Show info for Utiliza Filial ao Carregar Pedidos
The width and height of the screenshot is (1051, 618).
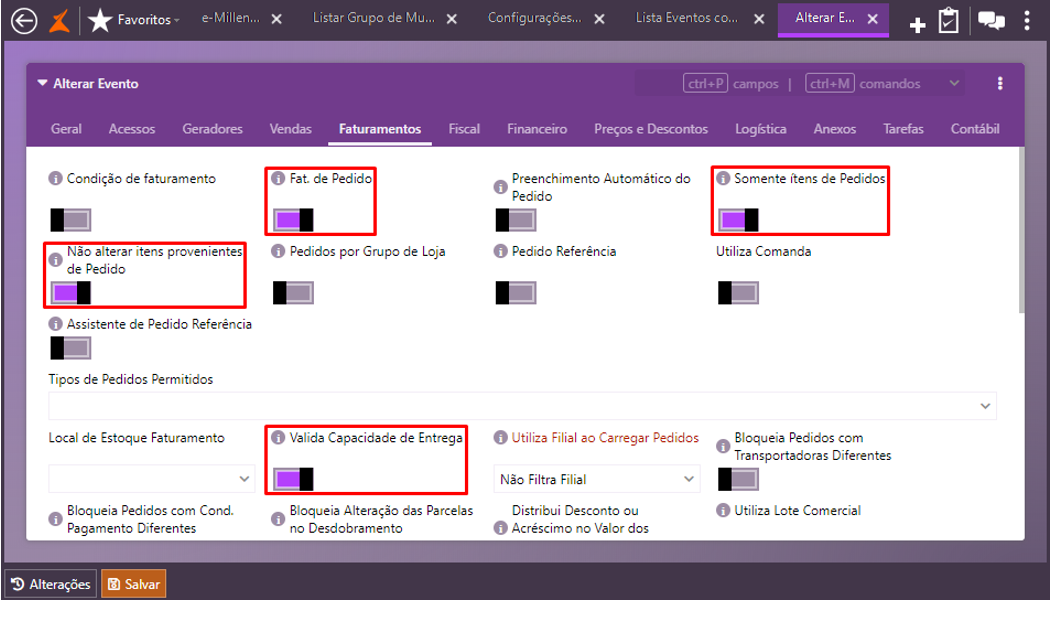coord(500,438)
